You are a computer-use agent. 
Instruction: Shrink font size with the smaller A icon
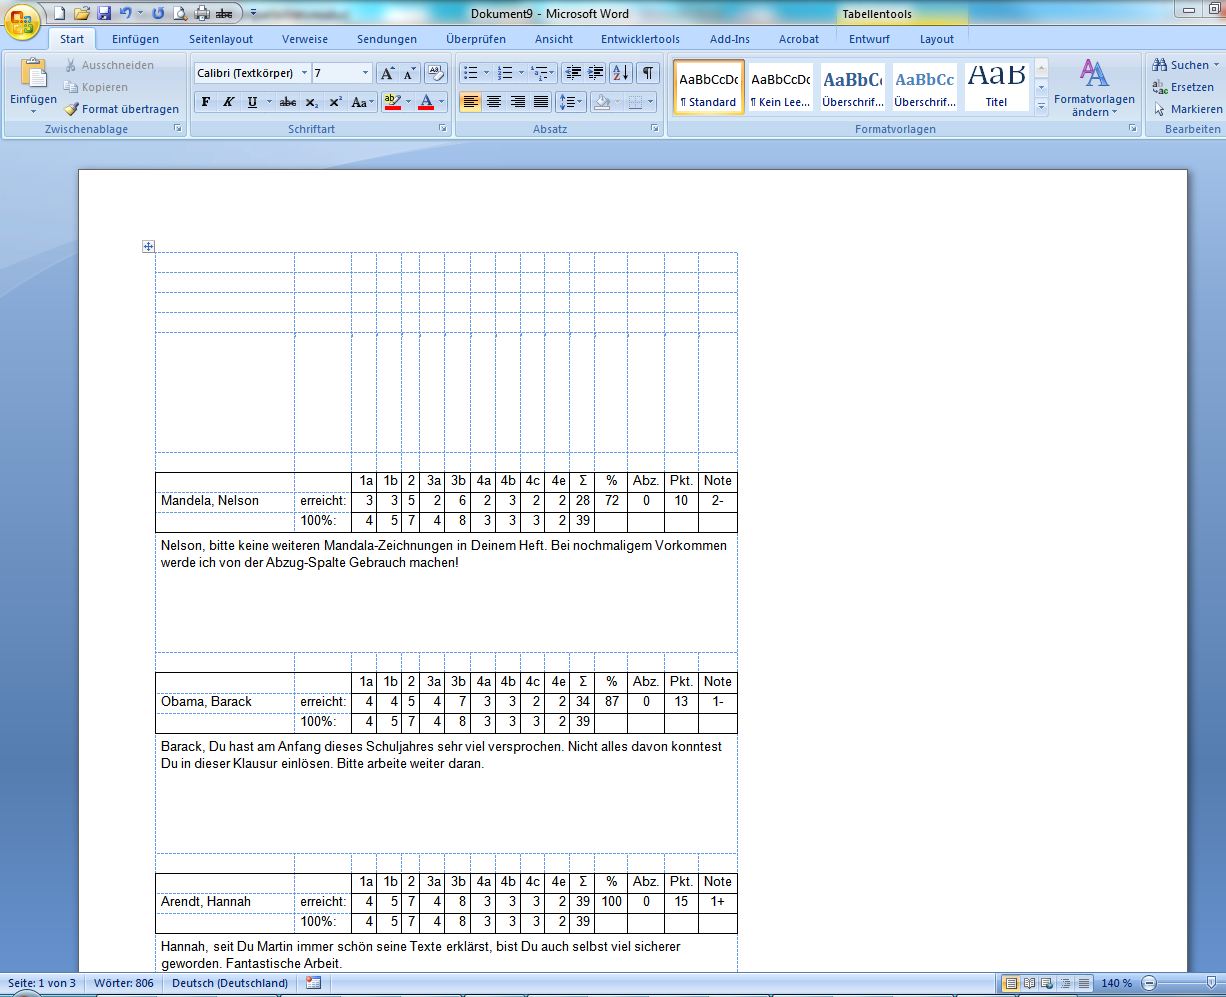coord(410,73)
